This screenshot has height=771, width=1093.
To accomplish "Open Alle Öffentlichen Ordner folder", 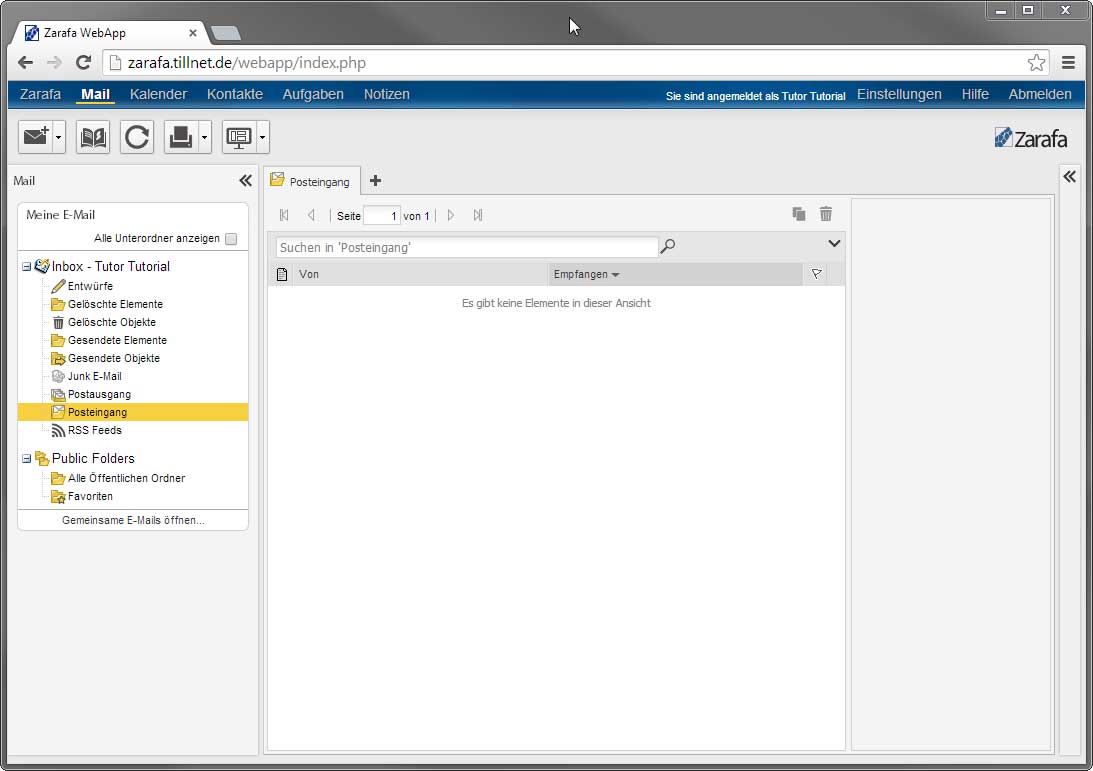I will pos(126,478).
